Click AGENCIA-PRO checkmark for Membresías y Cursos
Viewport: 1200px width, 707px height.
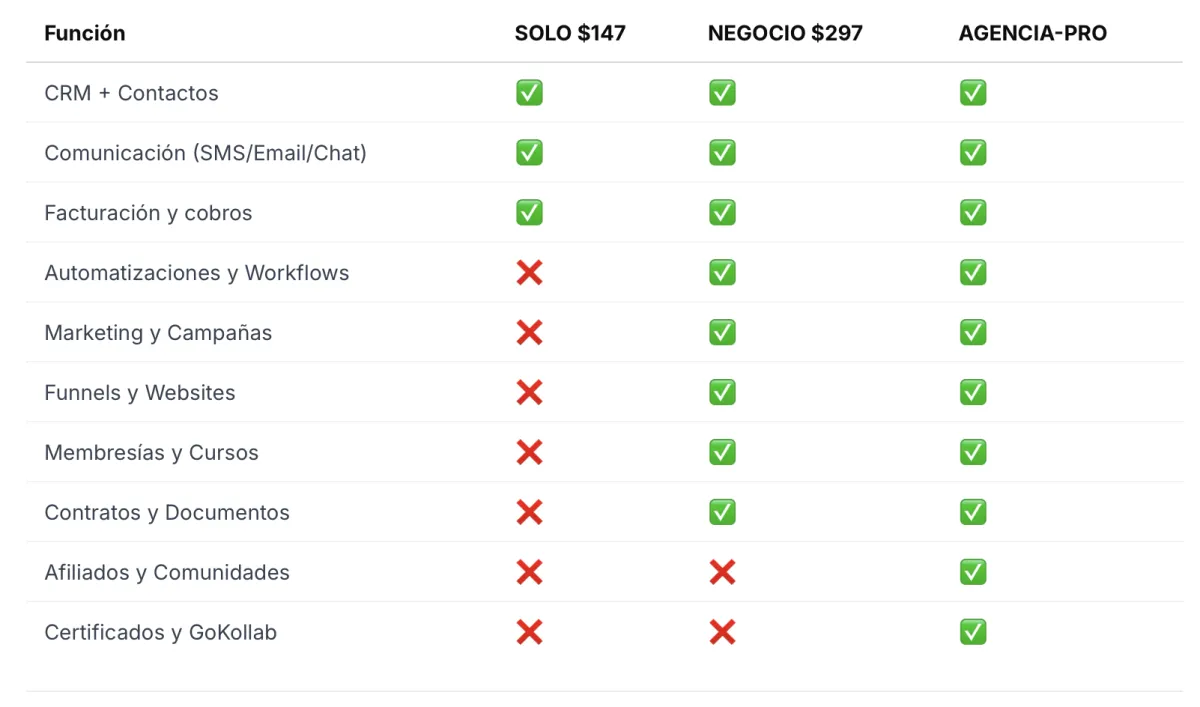[x=973, y=452]
